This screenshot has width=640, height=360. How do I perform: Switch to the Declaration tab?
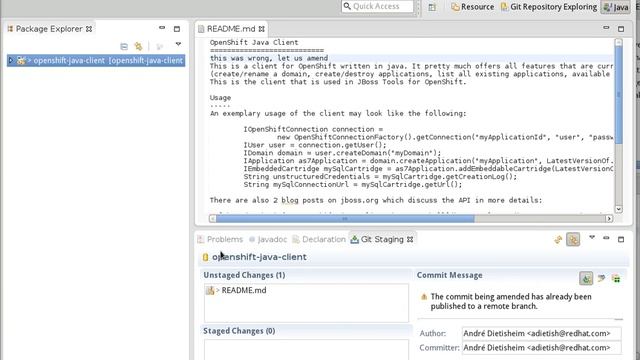point(319,240)
